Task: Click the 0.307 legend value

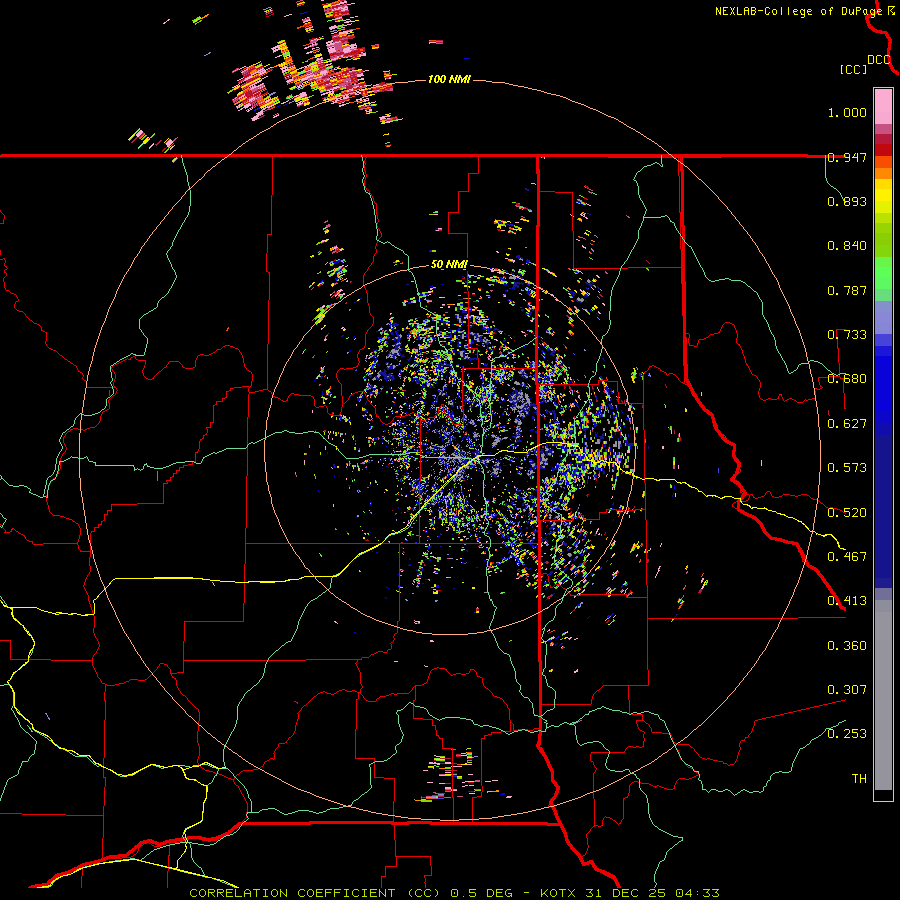Action: 847,690
